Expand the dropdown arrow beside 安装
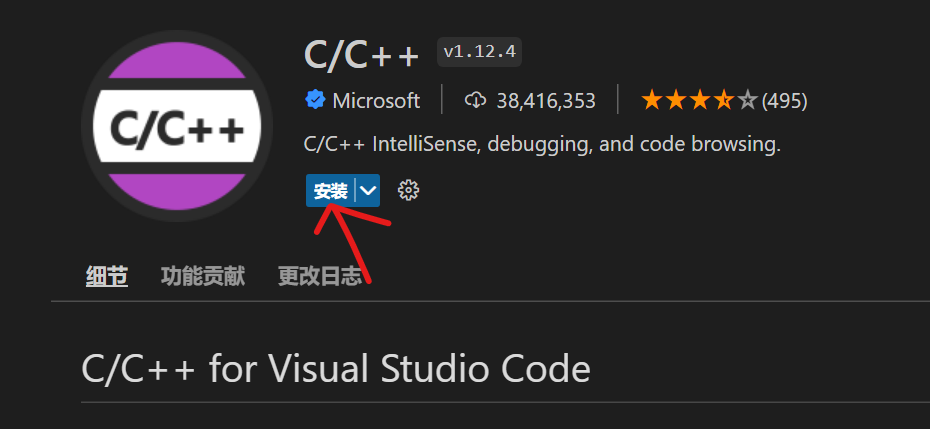 [x=368, y=190]
